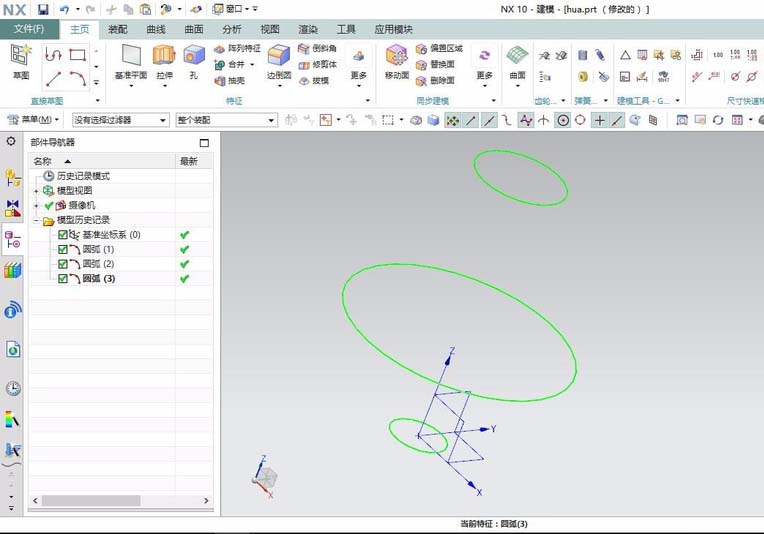Click the 孔 hole feature icon
The image size is (764, 534).
(194, 62)
